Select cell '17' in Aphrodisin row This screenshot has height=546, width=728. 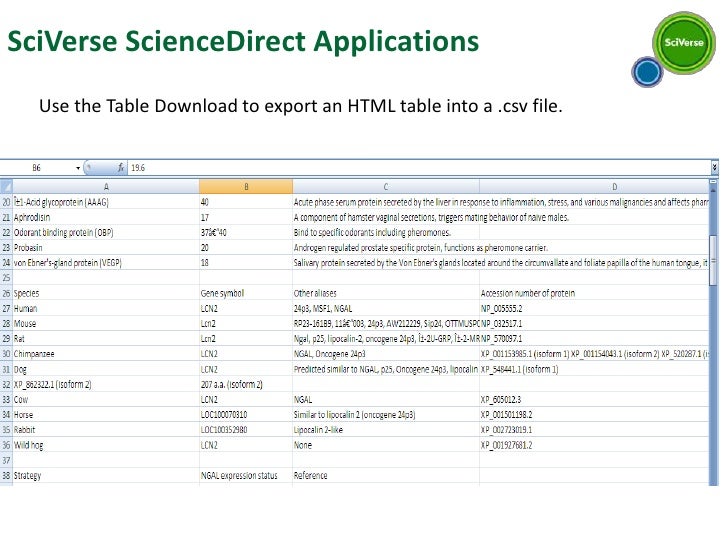[246, 217]
